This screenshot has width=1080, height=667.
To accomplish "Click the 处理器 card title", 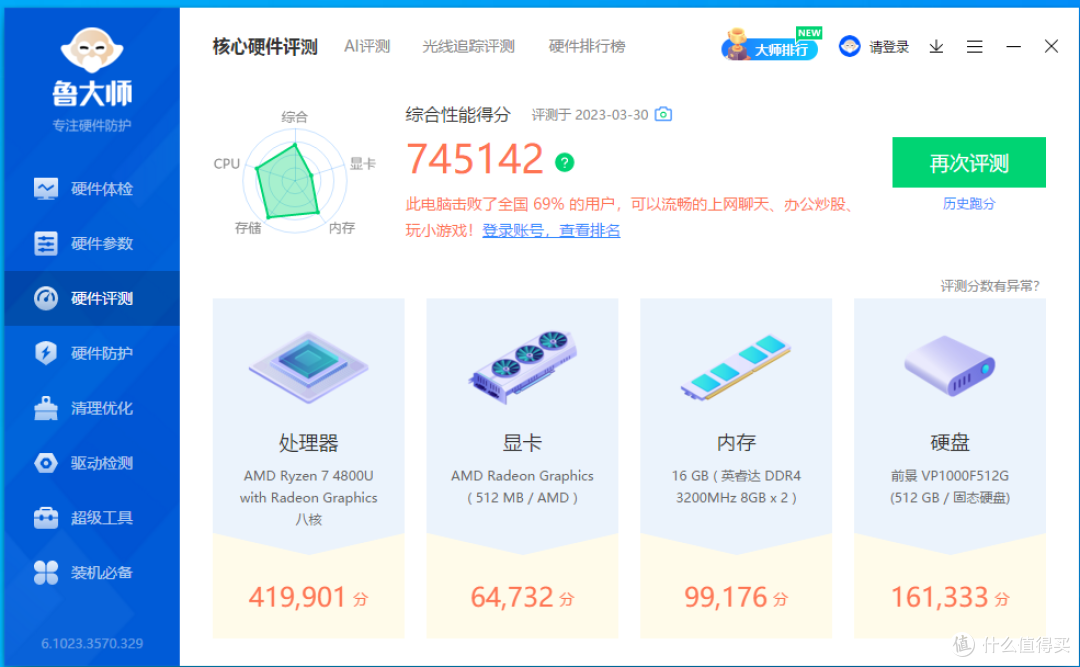I will pyautogui.click(x=308, y=442).
